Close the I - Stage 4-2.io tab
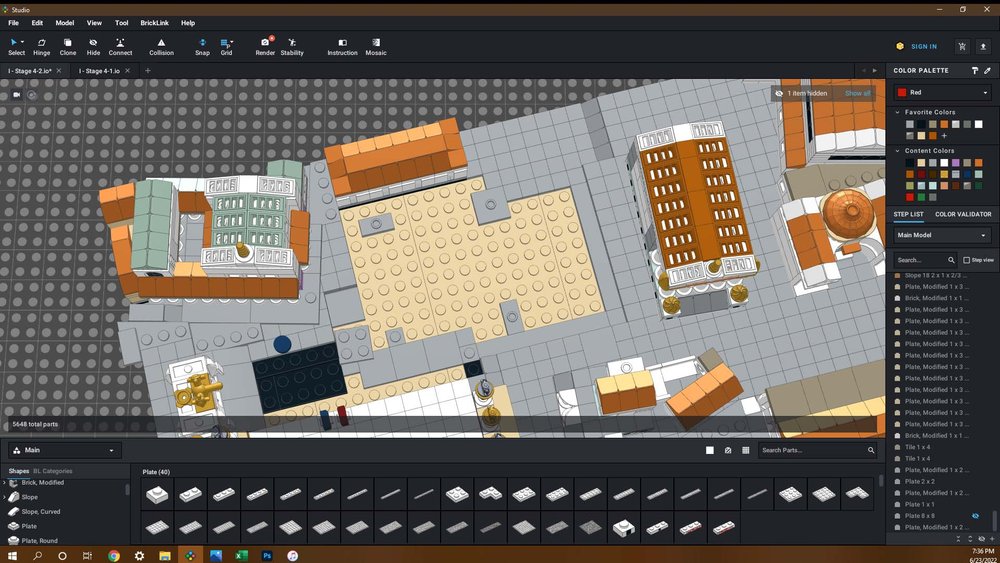Viewport: 1000px width, 563px height. 59,71
